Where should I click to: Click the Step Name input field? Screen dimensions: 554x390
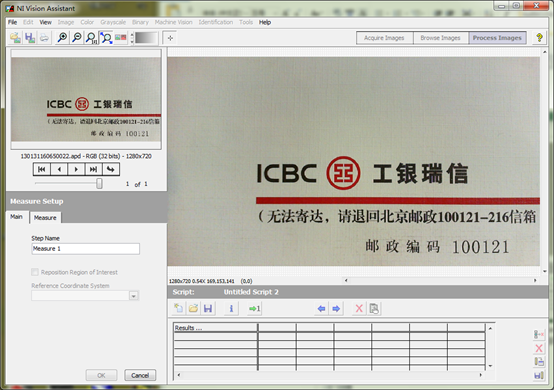point(86,249)
